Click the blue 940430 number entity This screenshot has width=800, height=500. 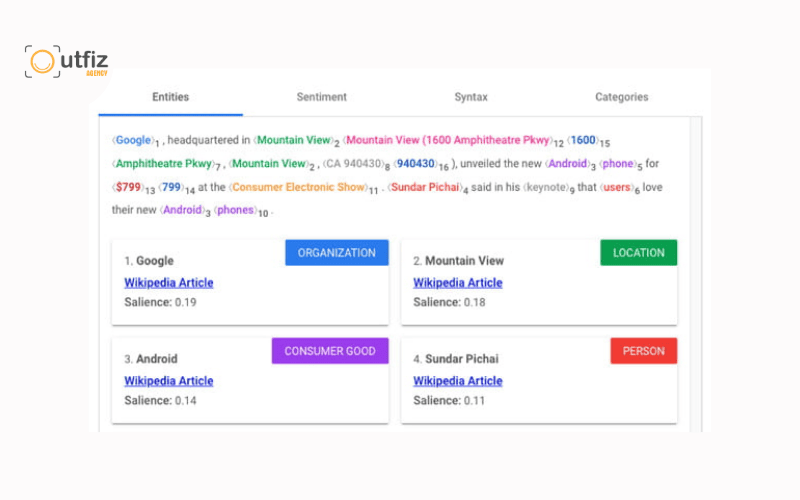(416, 164)
